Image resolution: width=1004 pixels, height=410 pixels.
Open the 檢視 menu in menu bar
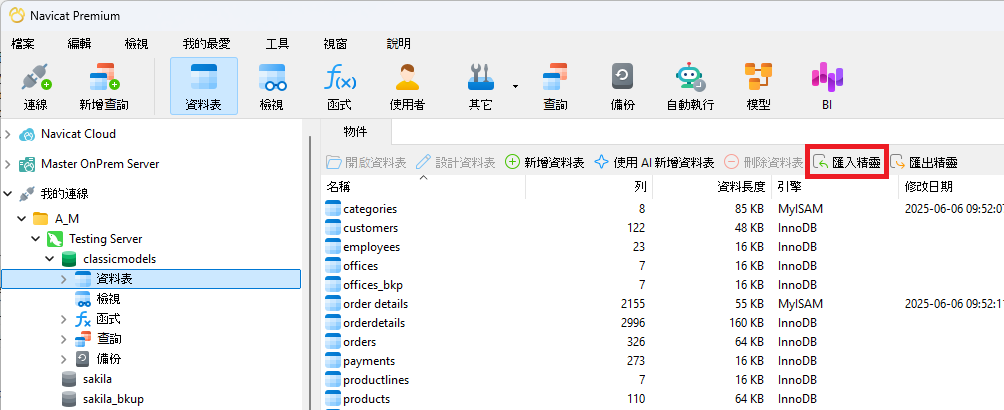tap(136, 44)
